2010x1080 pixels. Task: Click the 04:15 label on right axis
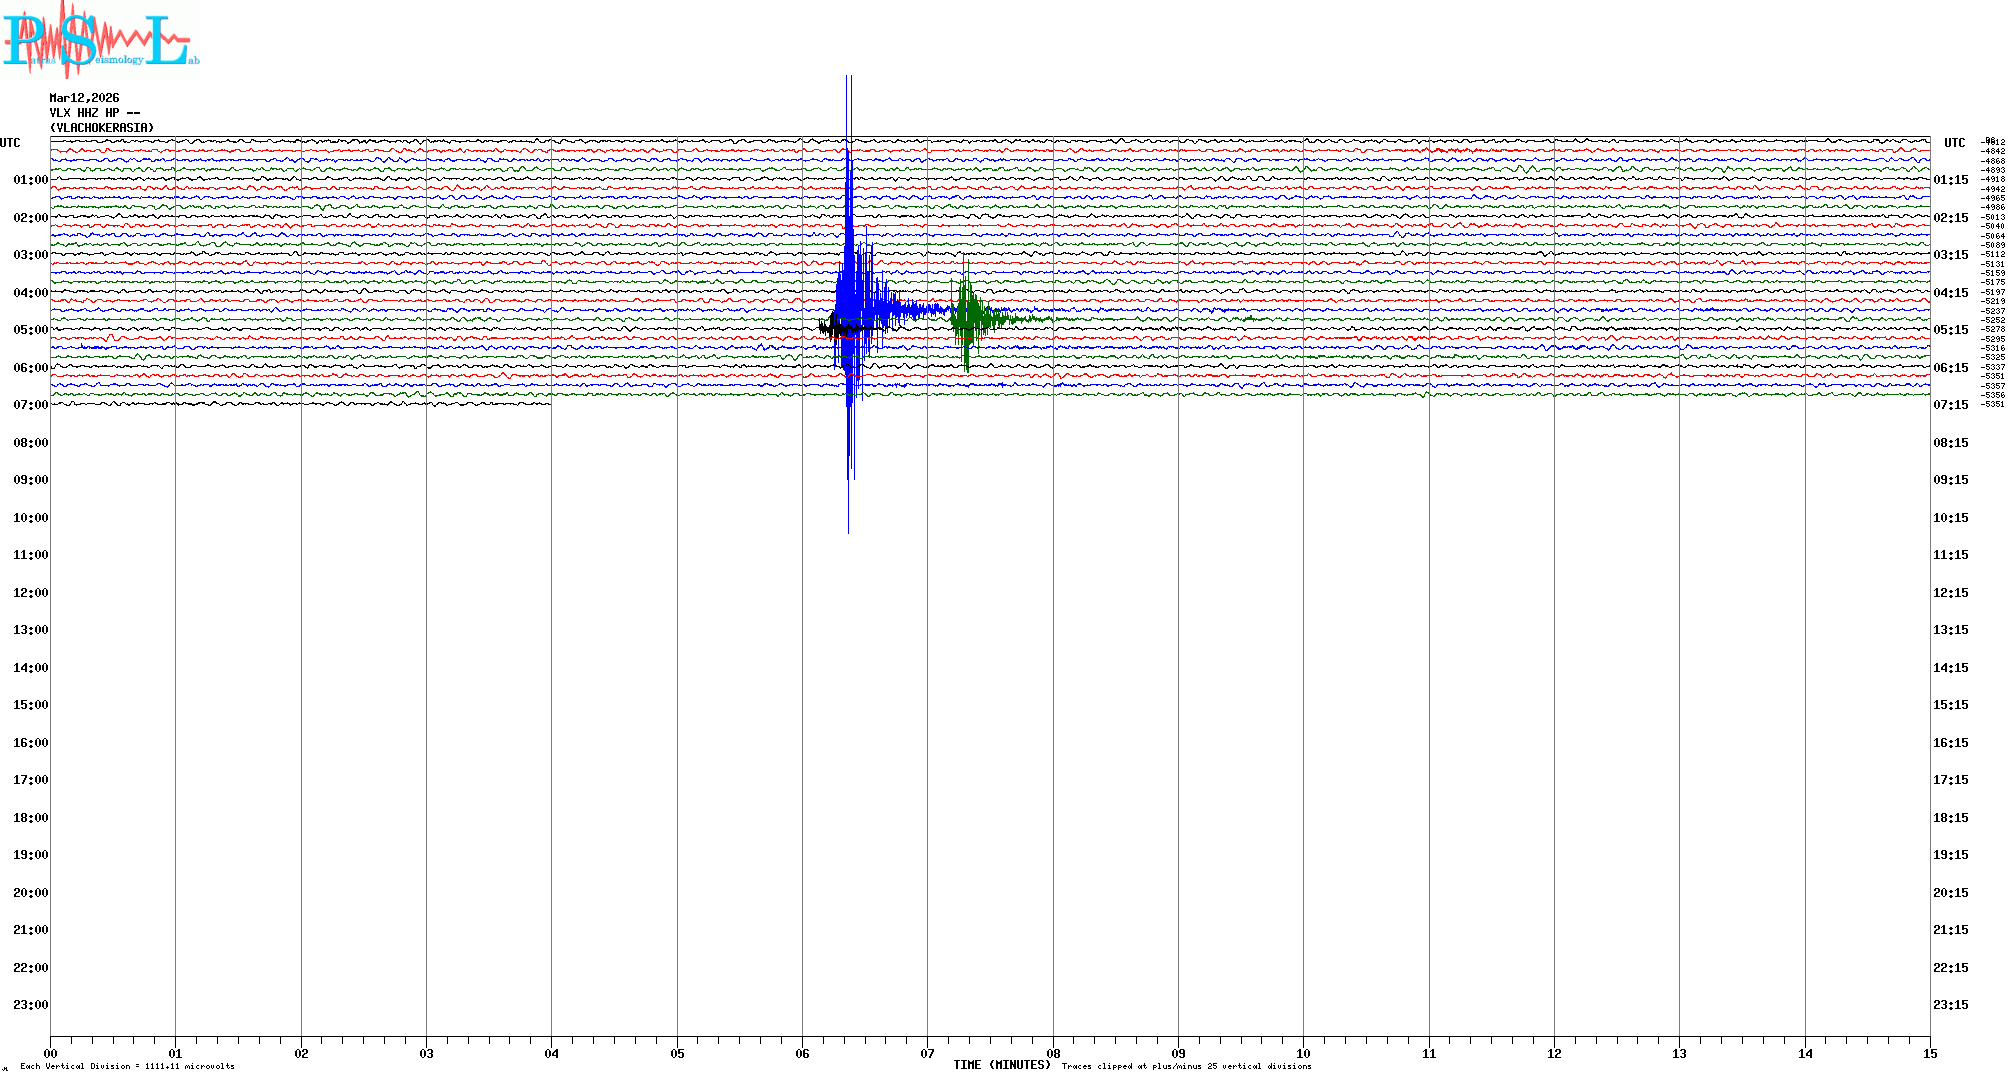[1950, 293]
